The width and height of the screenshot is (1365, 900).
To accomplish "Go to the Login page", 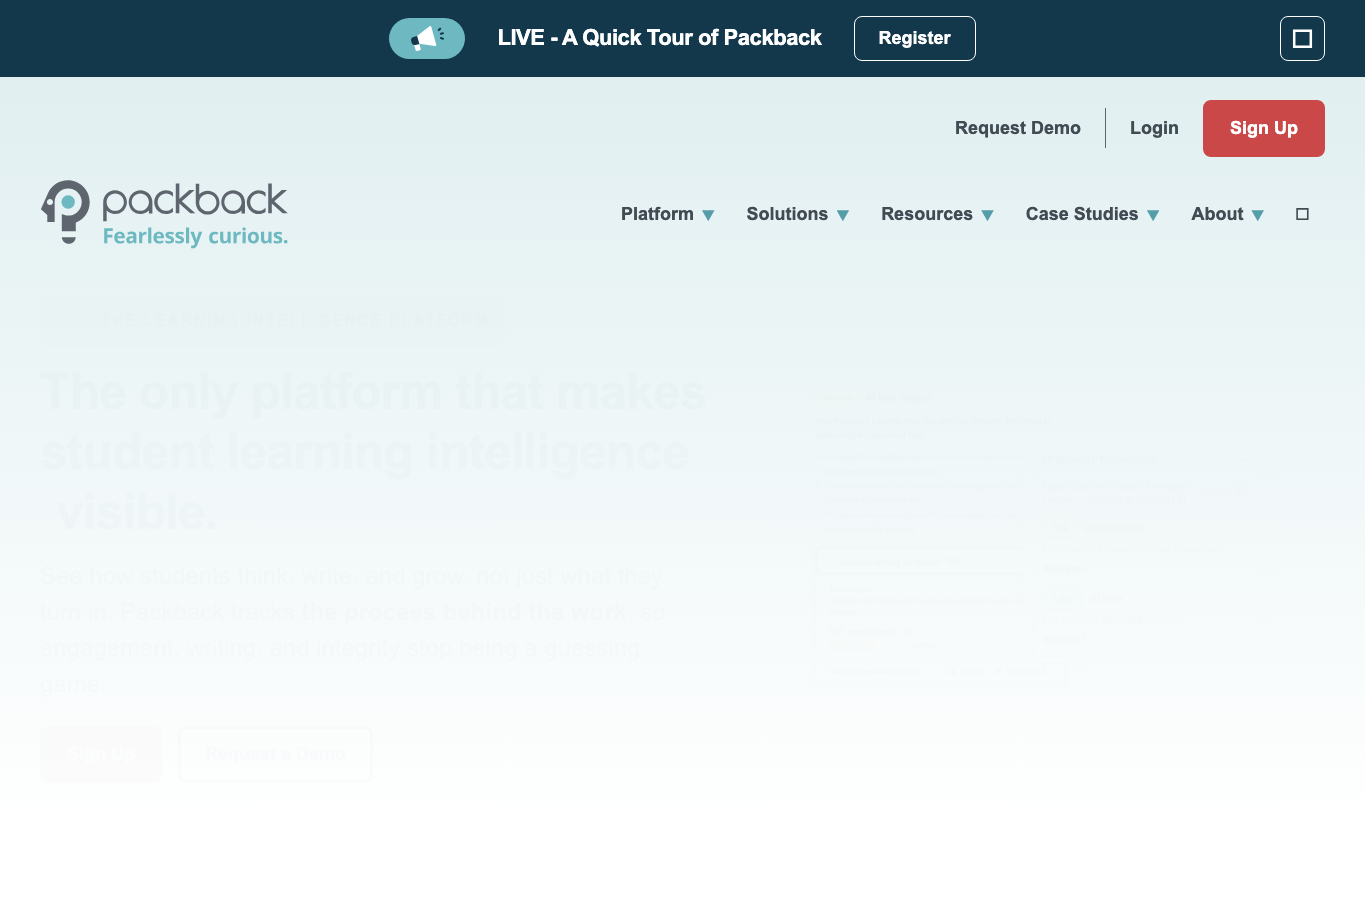I will (x=1154, y=128).
